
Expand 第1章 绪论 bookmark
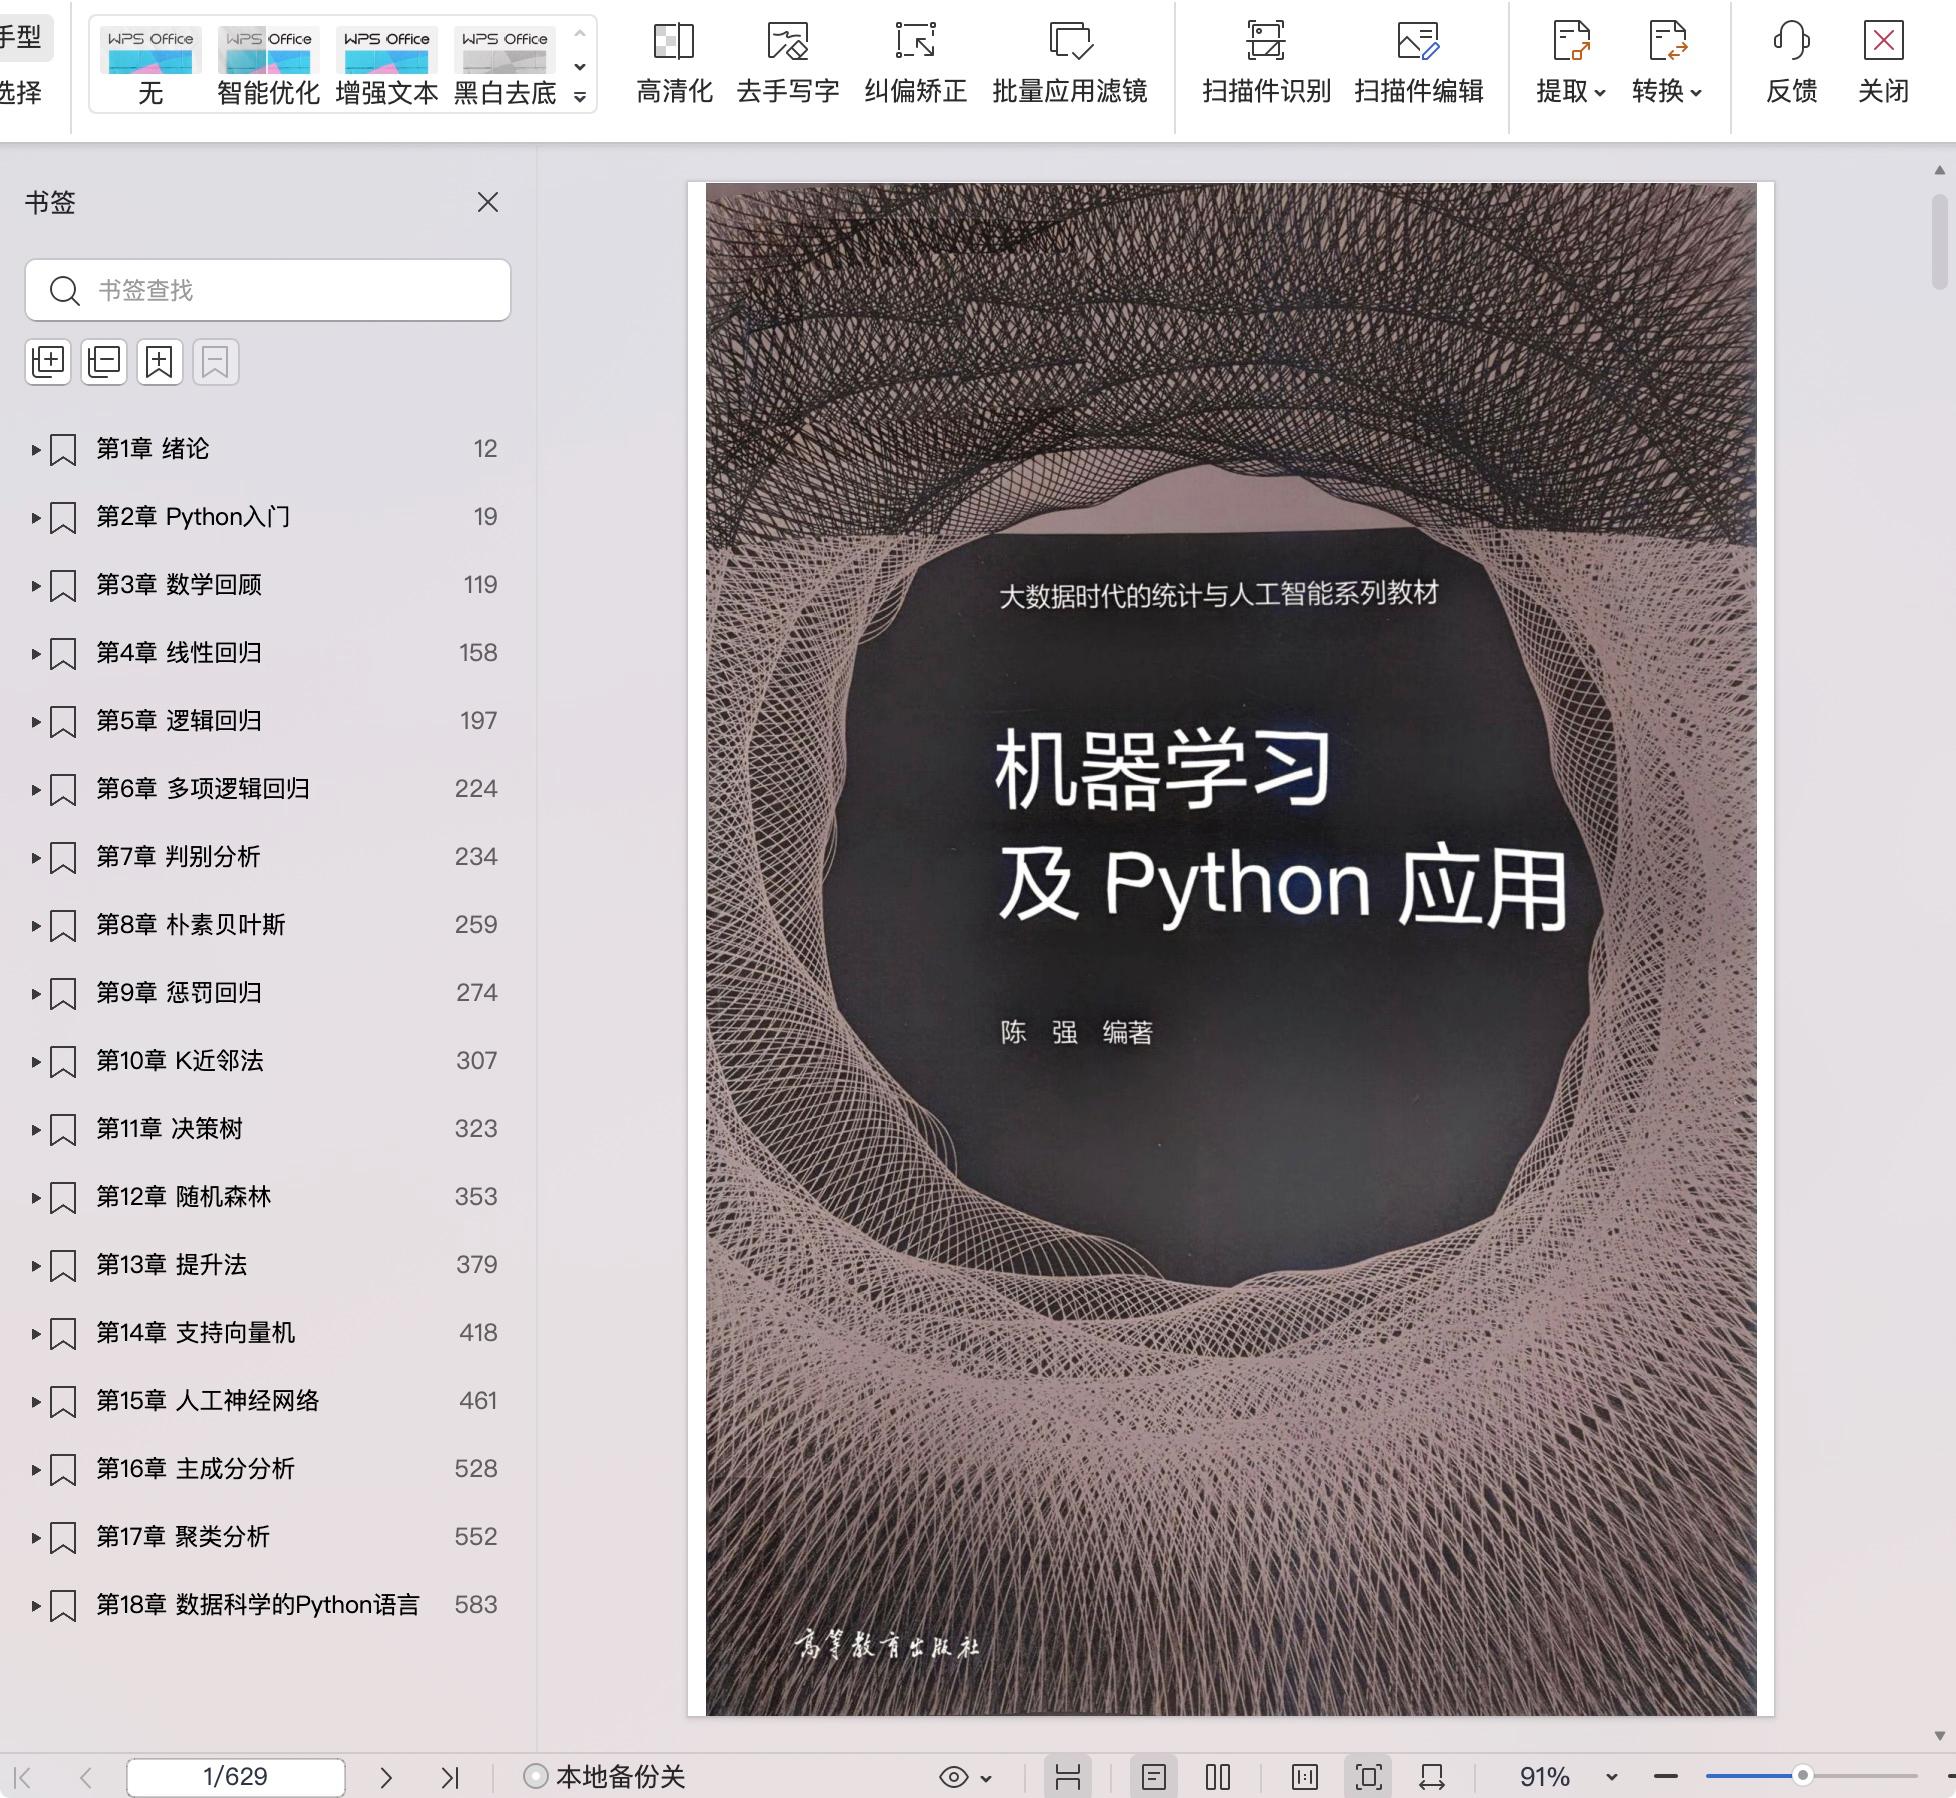pos(36,450)
